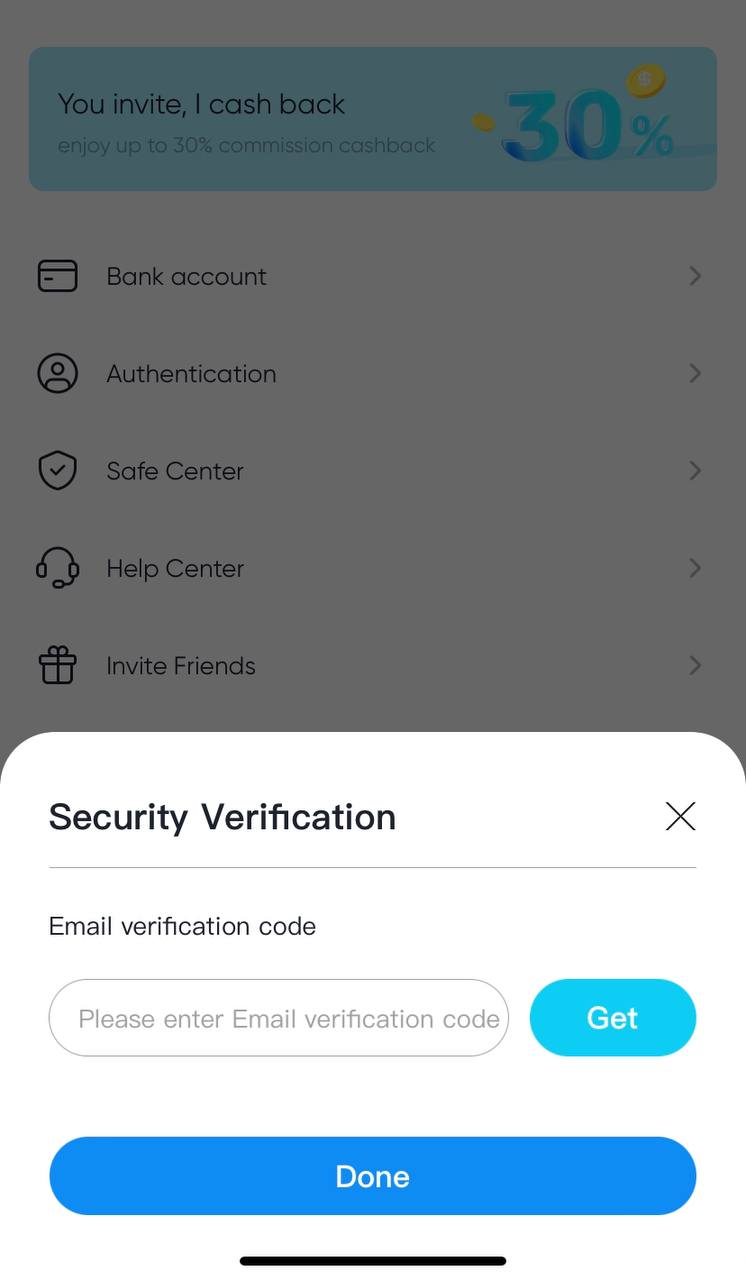Tap the invite cashback promo banner
The height and width of the screenshot is (1280, 746).
[250, 120]
